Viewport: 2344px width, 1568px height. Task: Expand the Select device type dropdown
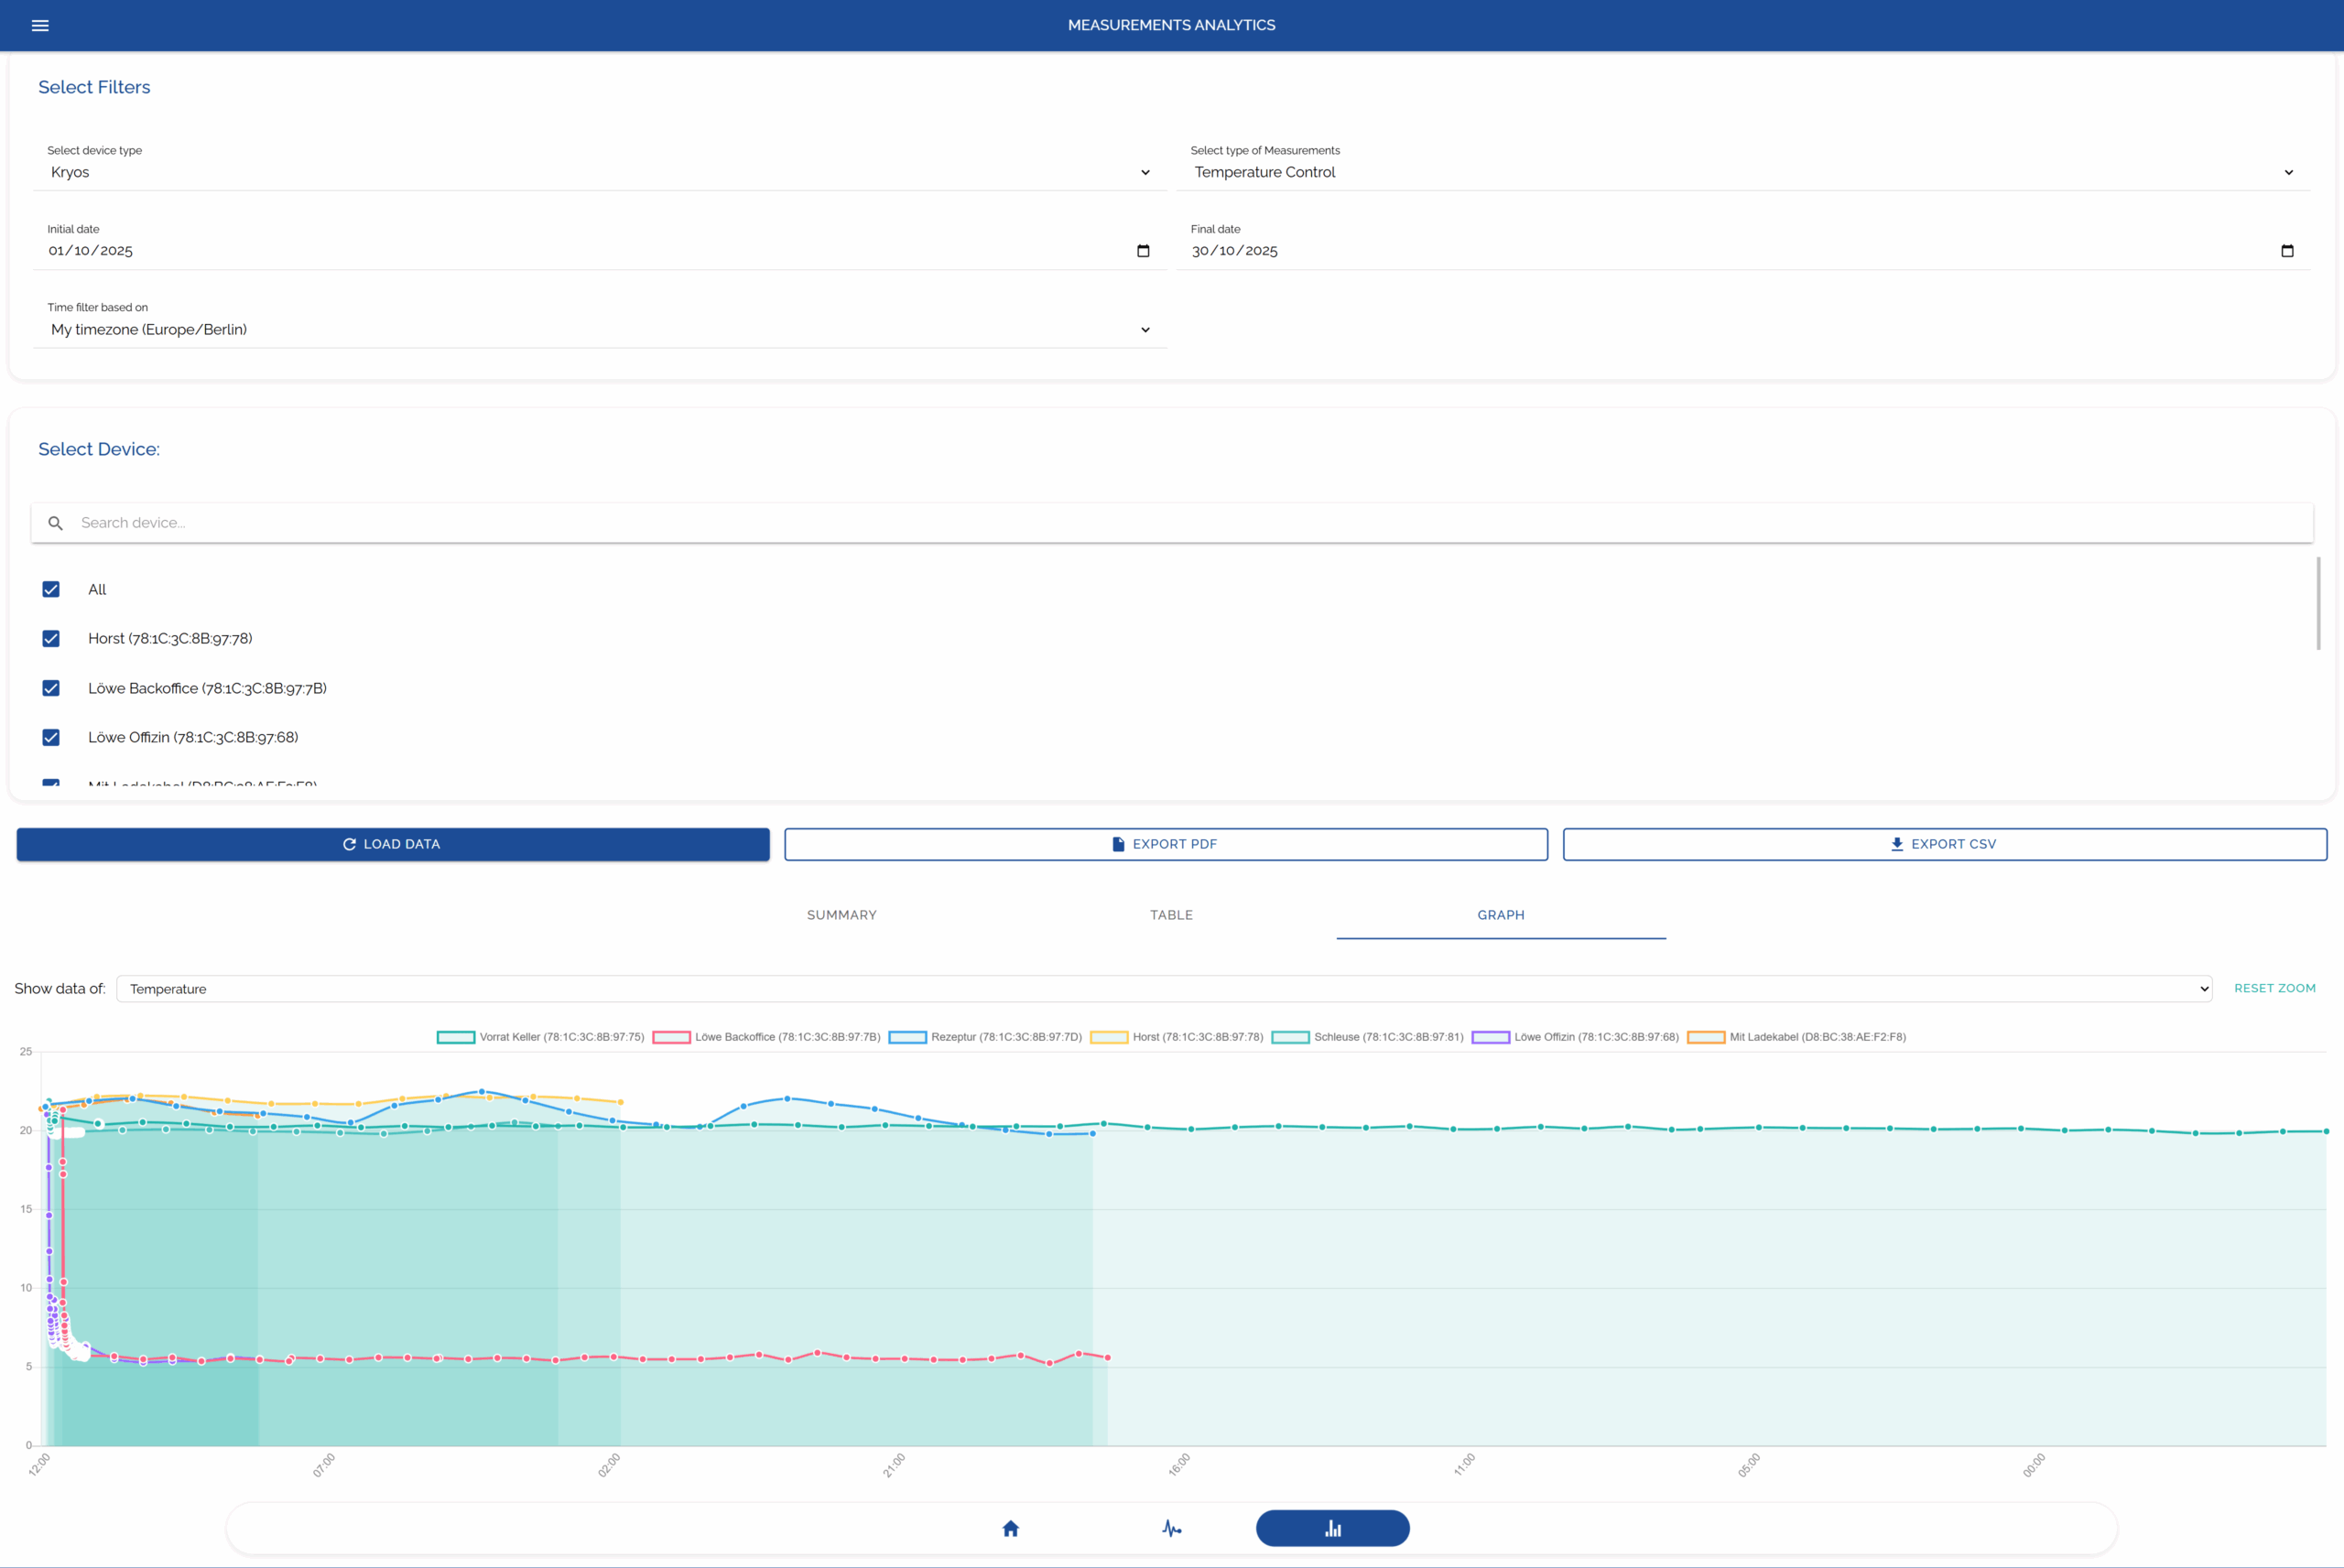[598, 172]
